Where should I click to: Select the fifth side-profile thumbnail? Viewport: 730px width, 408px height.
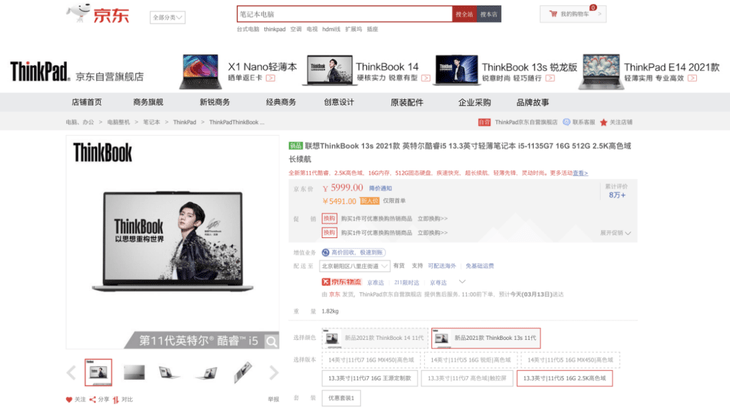coord(243,372)
